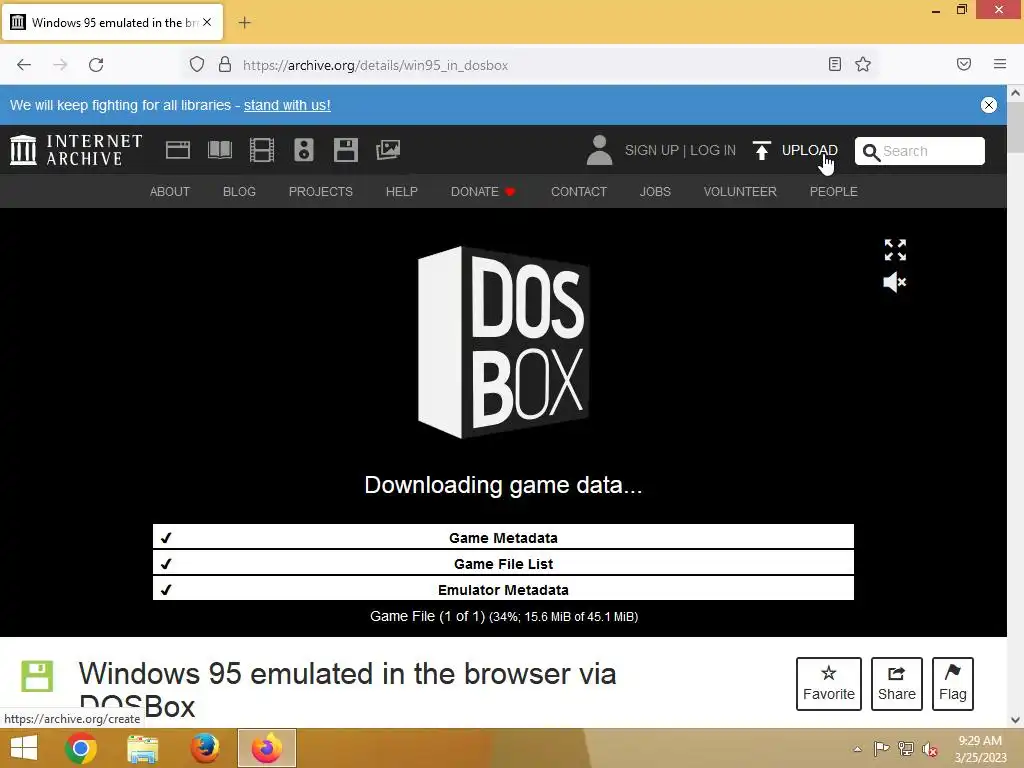The image size is (1024, 768).
Task: Open PEOPLE menu item
Action: [x=833, y=191]
